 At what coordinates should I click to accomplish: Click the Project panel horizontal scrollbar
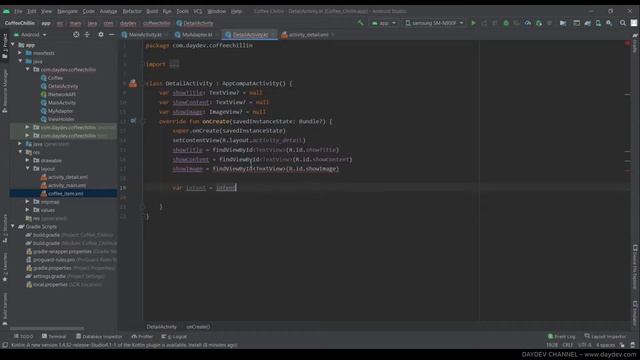click(47, 328)
